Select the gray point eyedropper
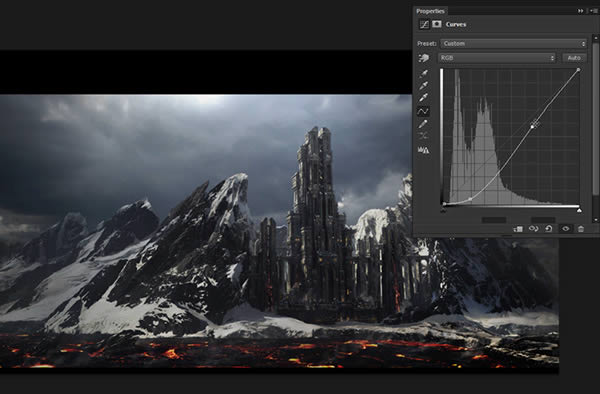The image size is (600, 394). click(424, 86)
